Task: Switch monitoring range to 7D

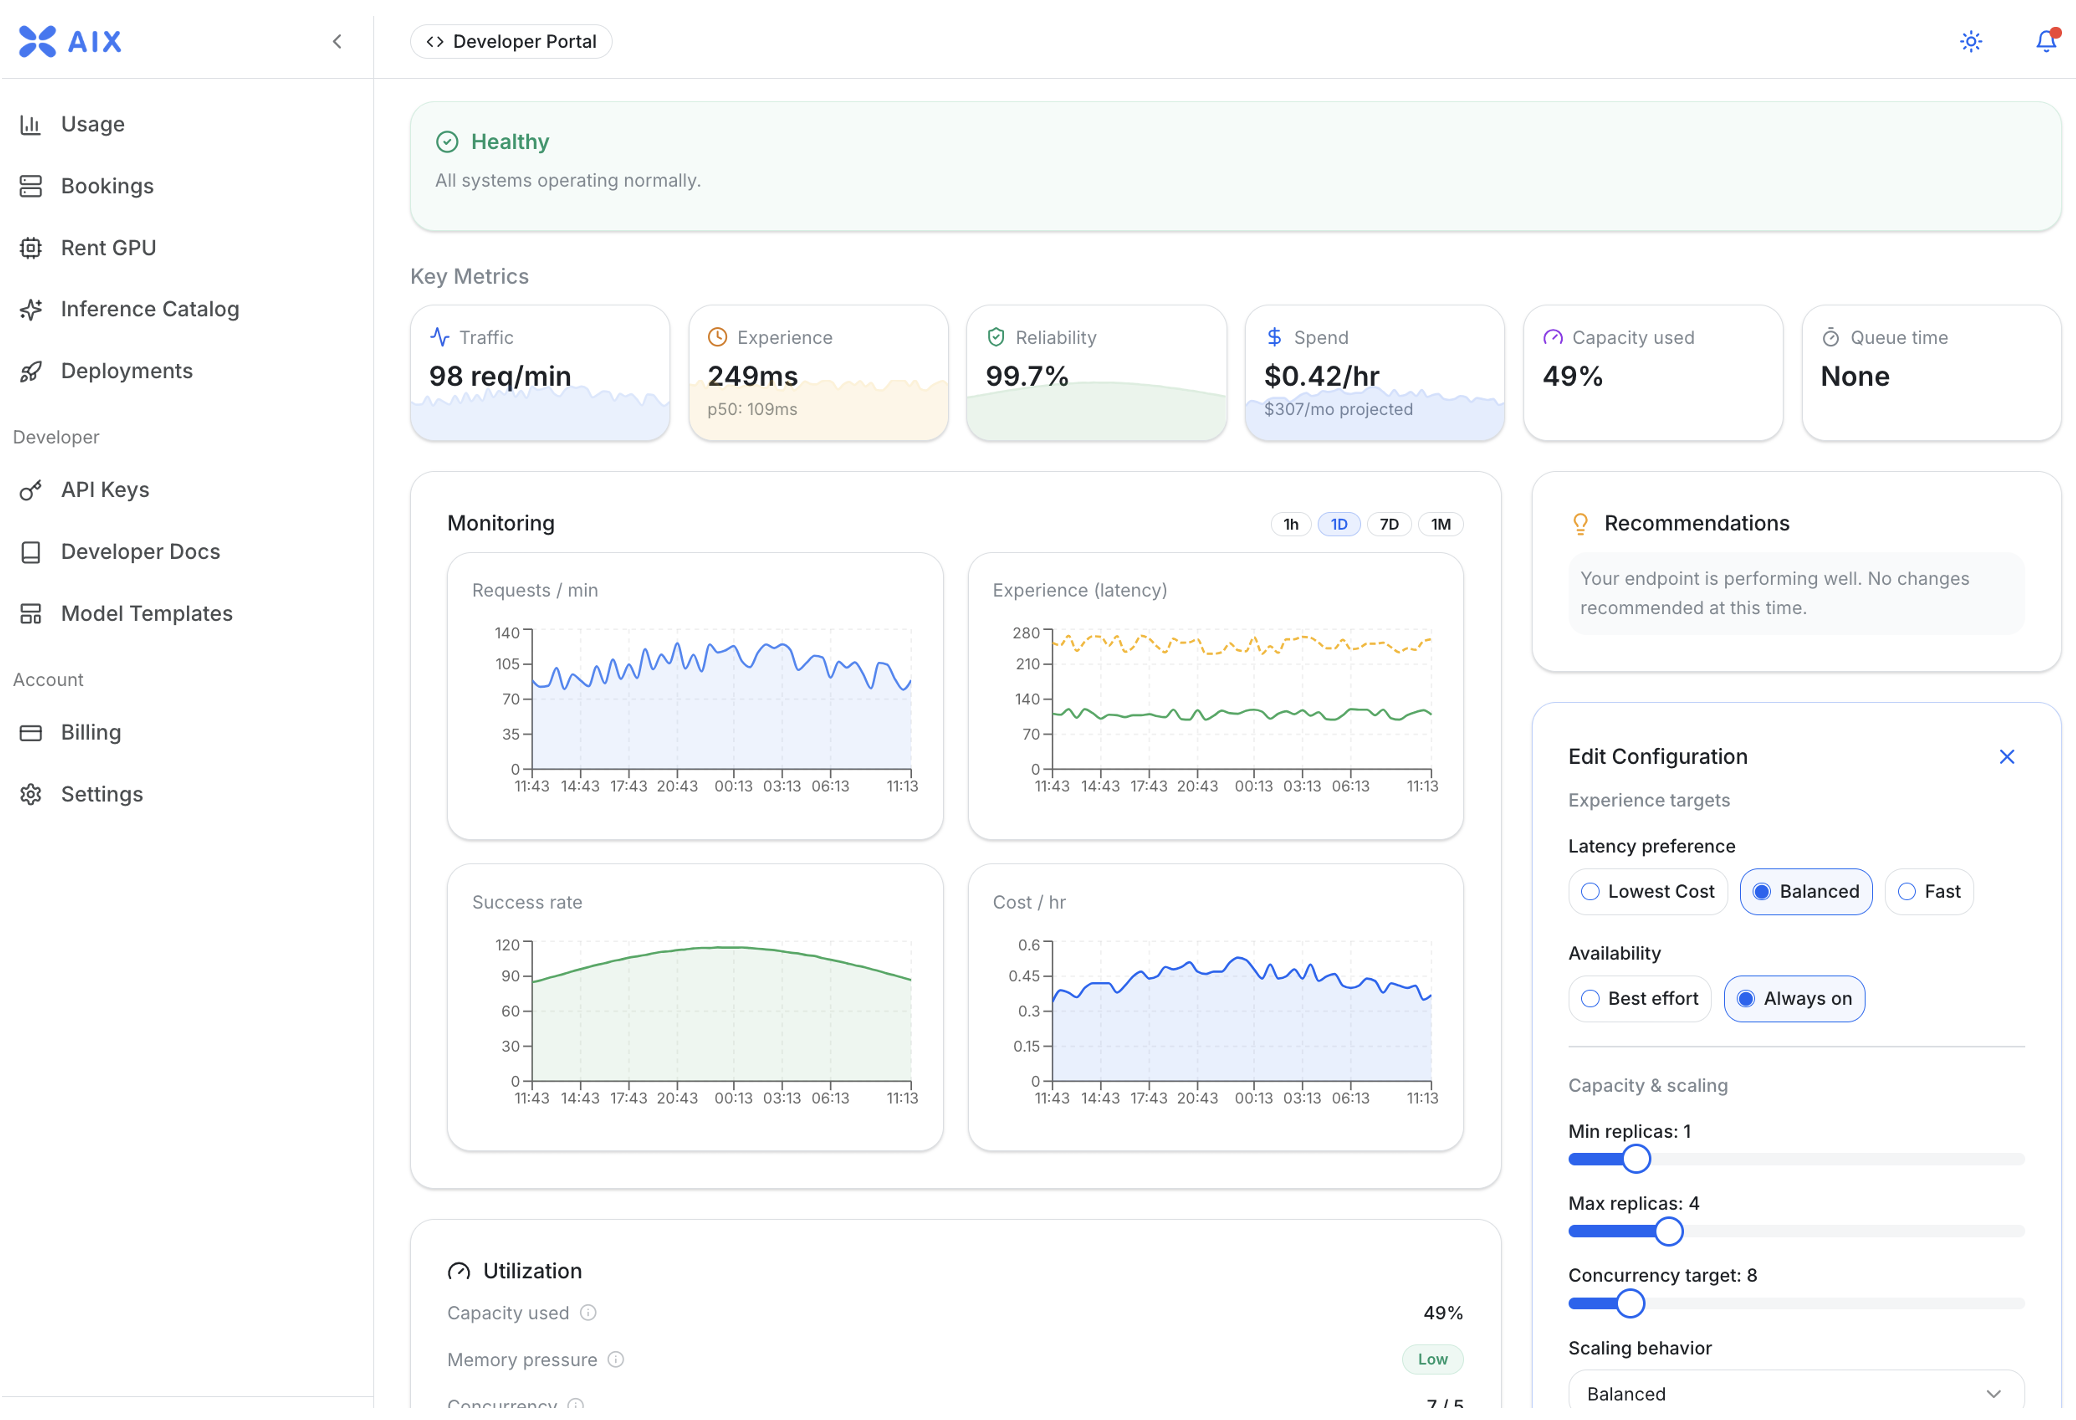Action: [1389, 524]
